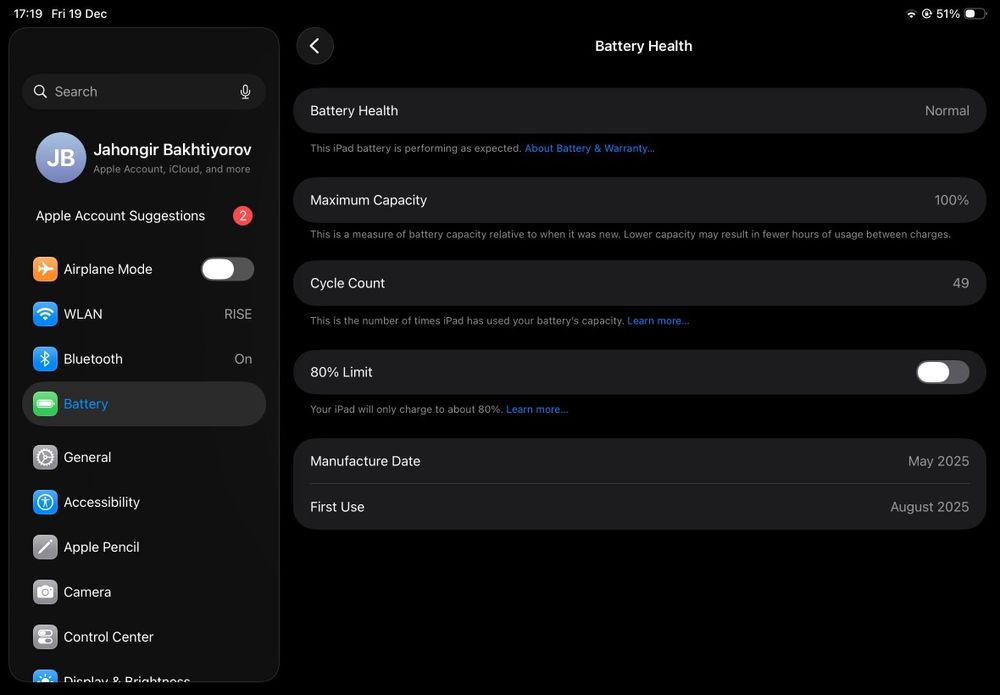The height and width of the screenshot is (695, 1000).
Task: Open Bluetooth settings
Action: click(144, 359)
